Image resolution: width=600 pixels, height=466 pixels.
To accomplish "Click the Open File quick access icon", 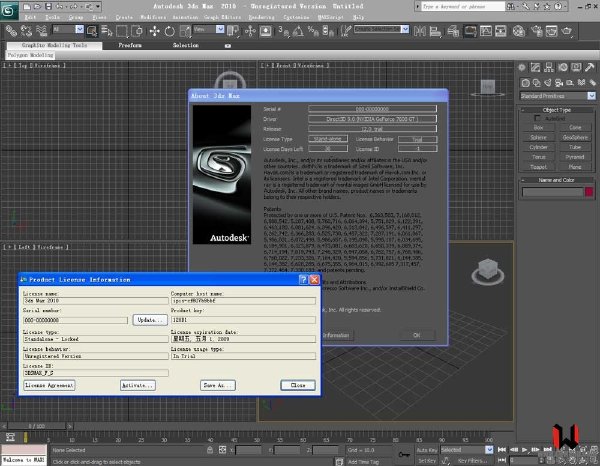I will [x=38, y=7].
